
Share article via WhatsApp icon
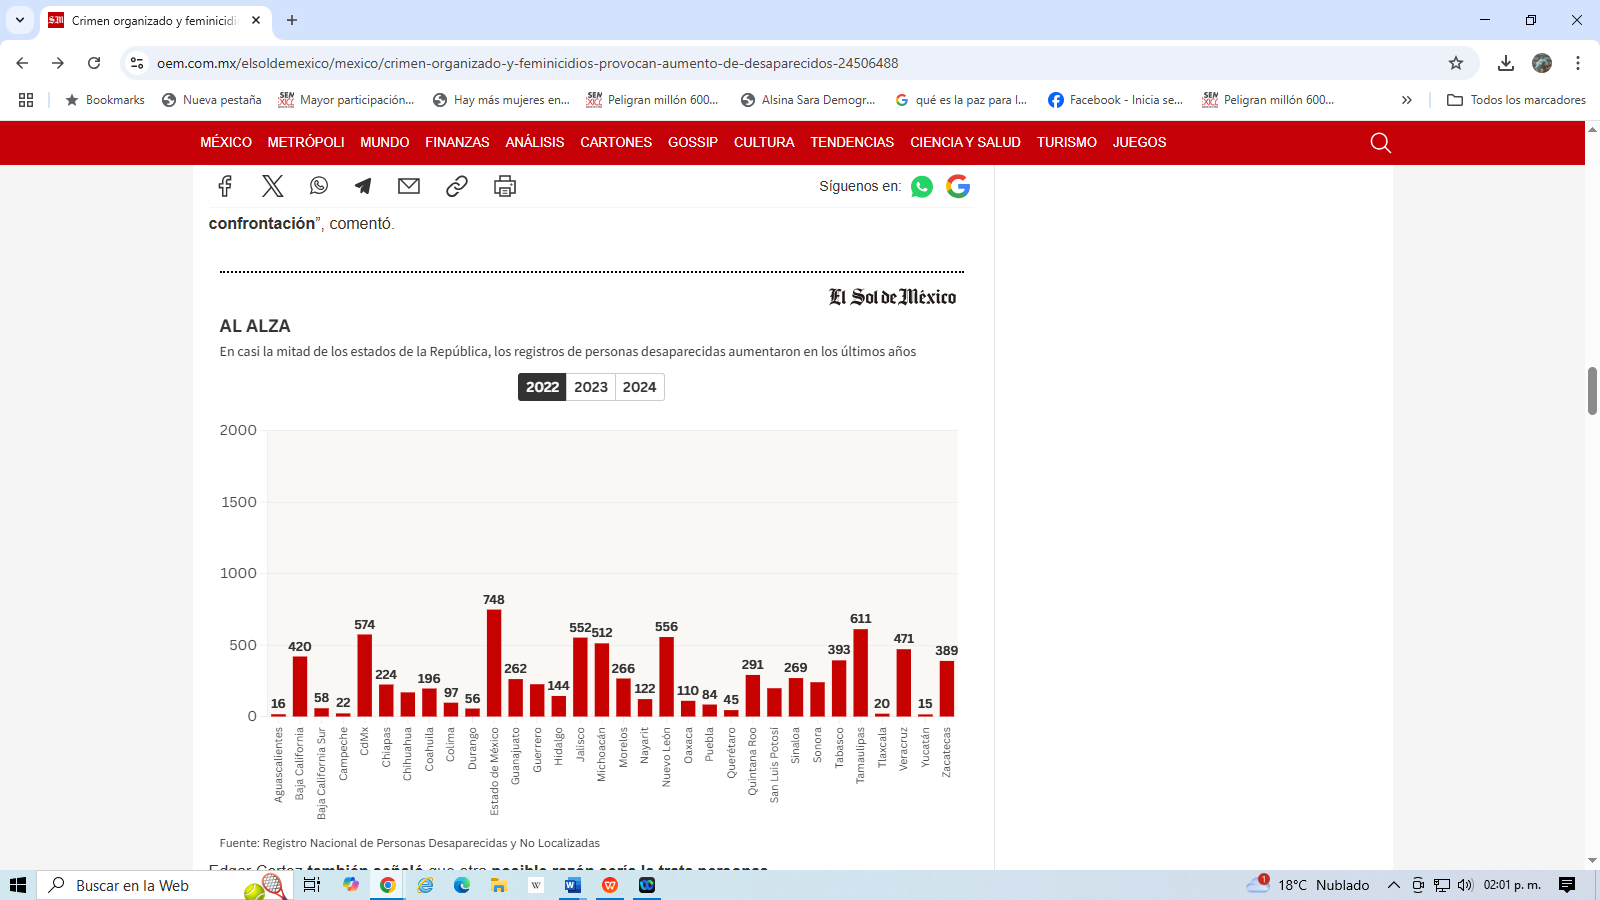(319, 186)
